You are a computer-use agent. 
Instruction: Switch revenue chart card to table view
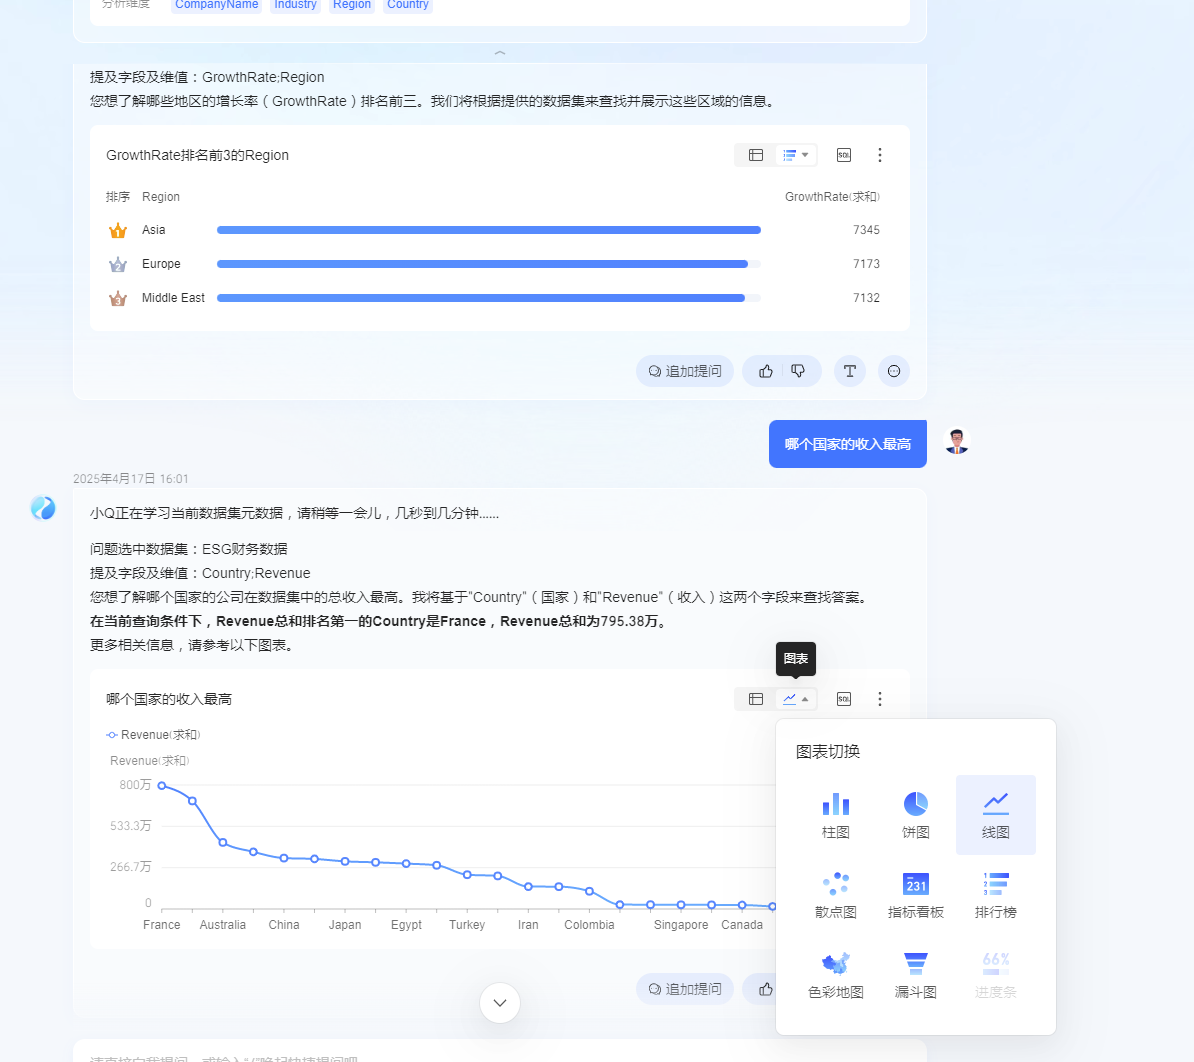click(755, 699)
